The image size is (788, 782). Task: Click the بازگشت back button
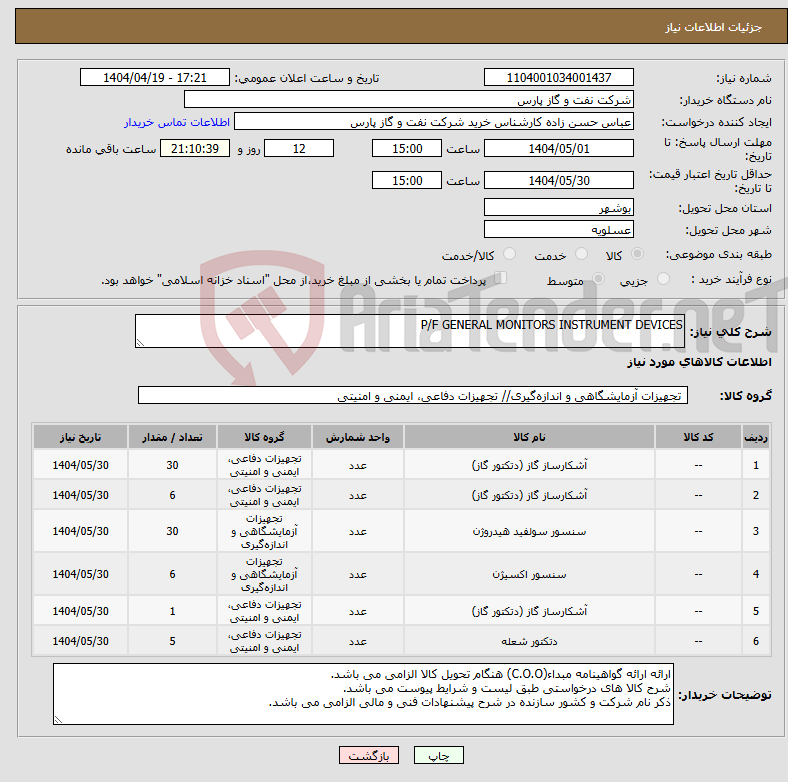369,755
